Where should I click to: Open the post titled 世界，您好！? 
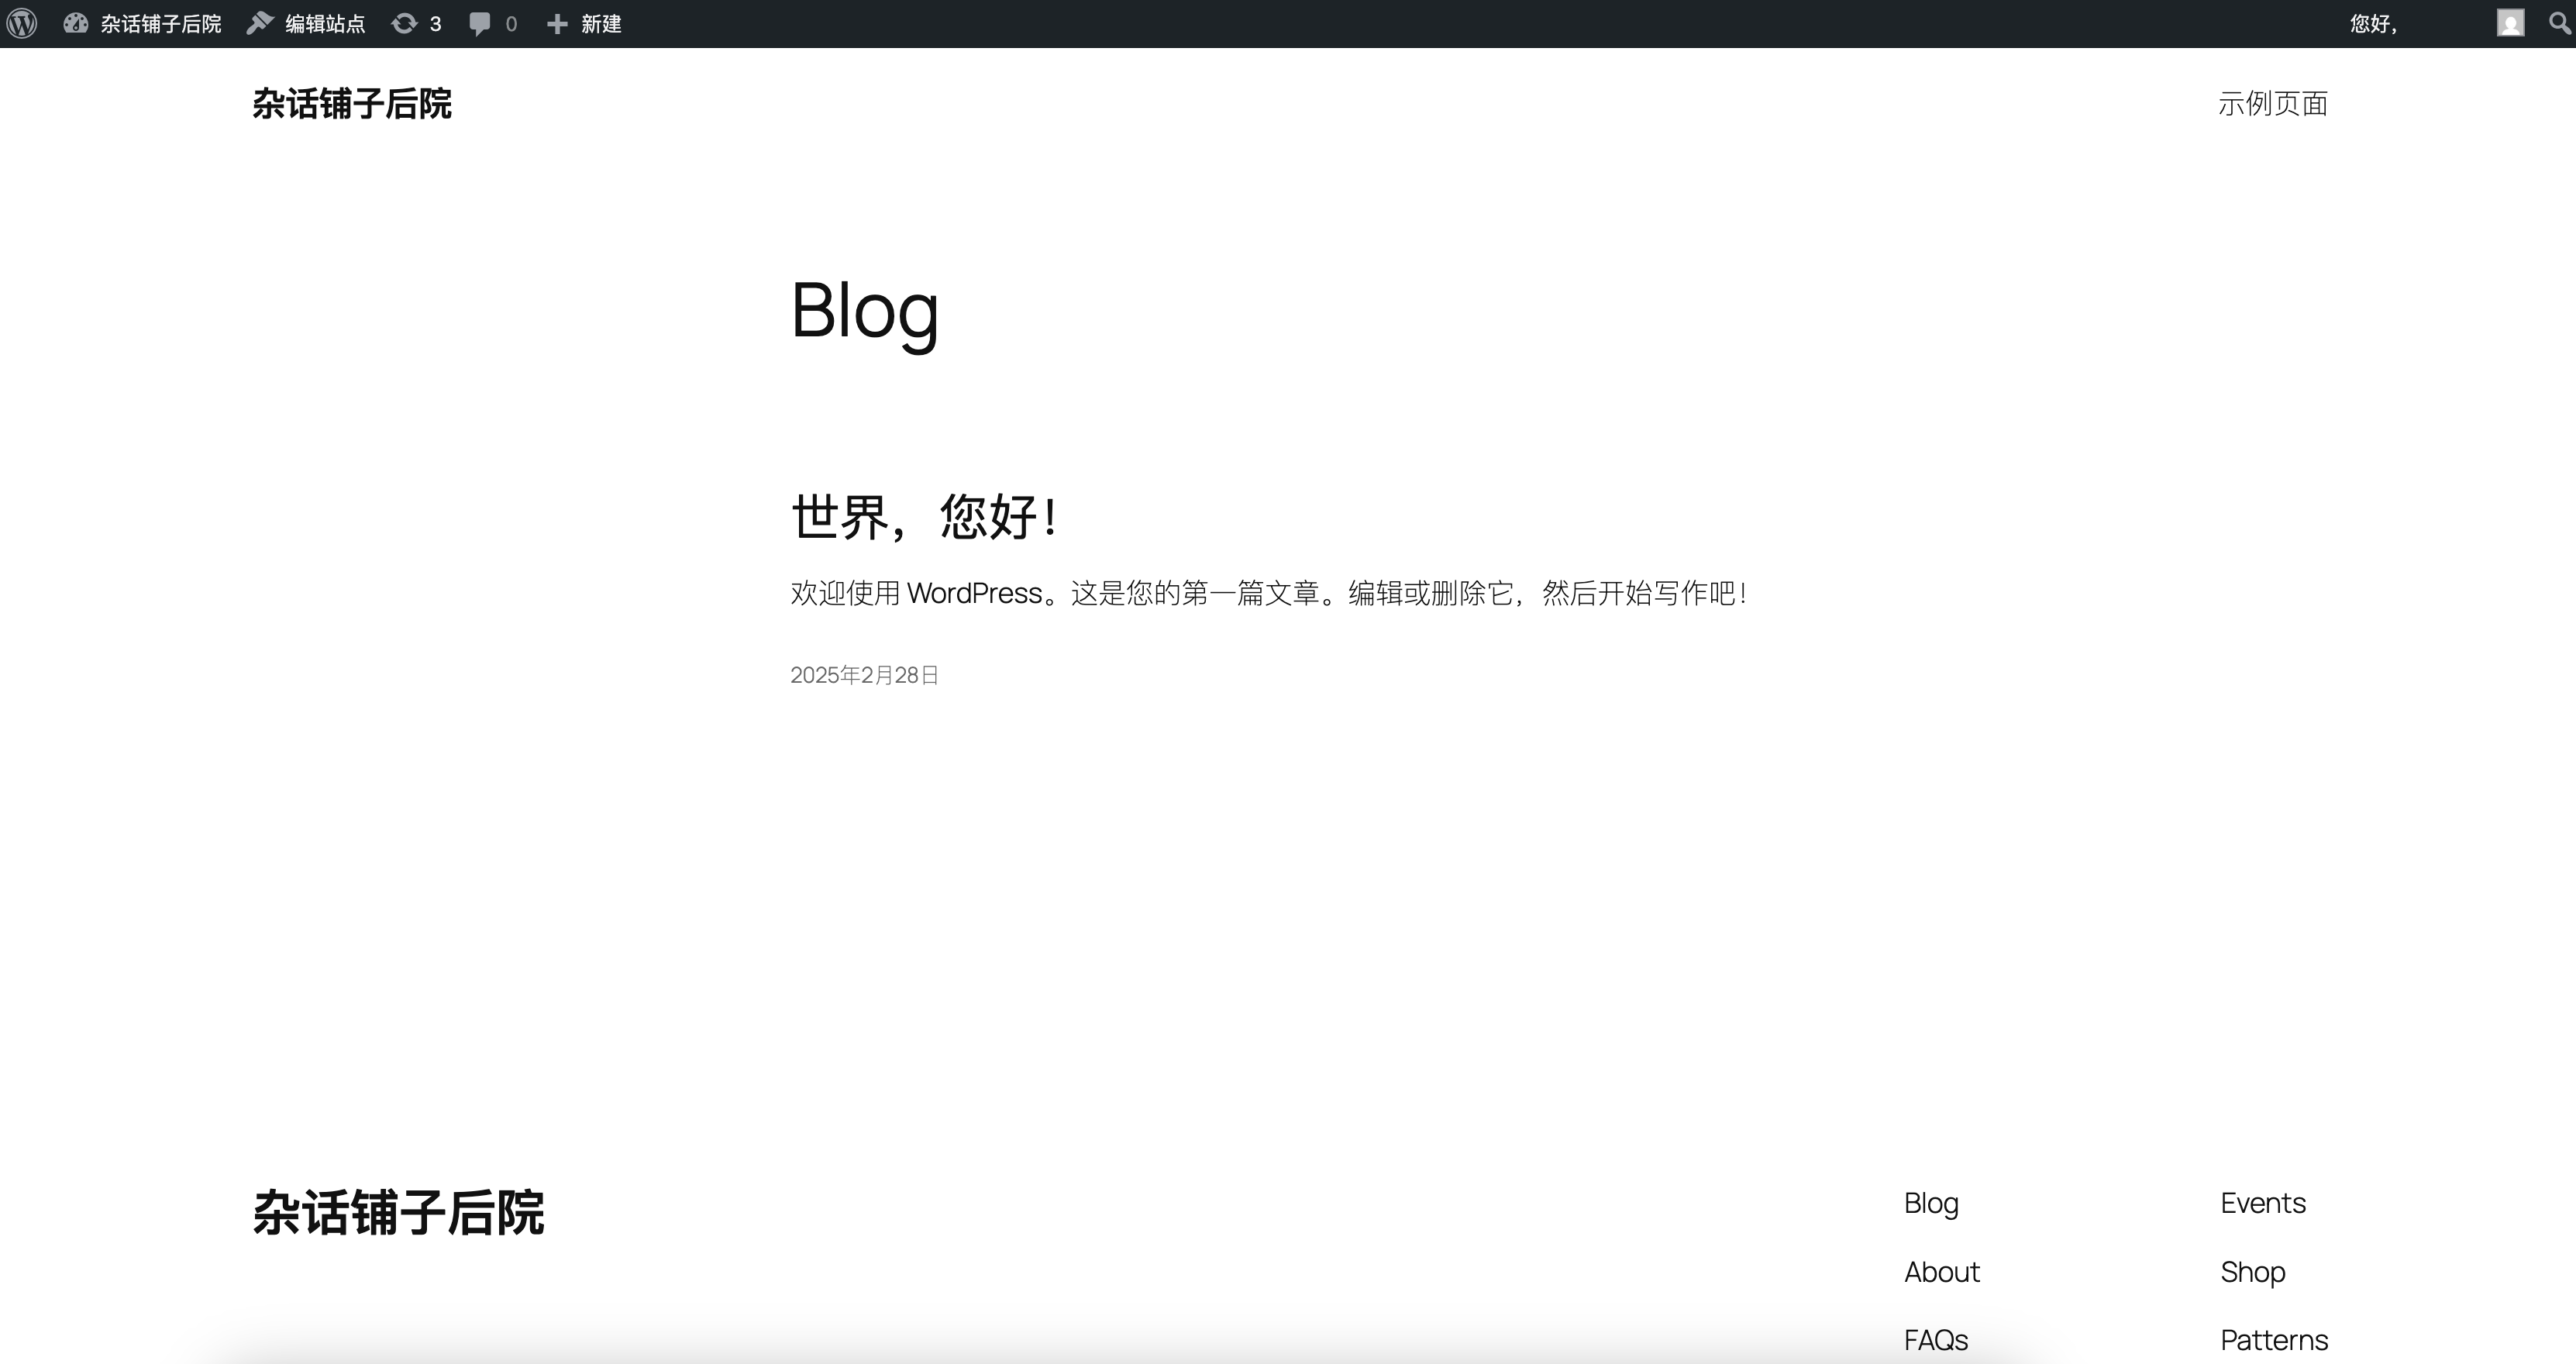(924, 517)
